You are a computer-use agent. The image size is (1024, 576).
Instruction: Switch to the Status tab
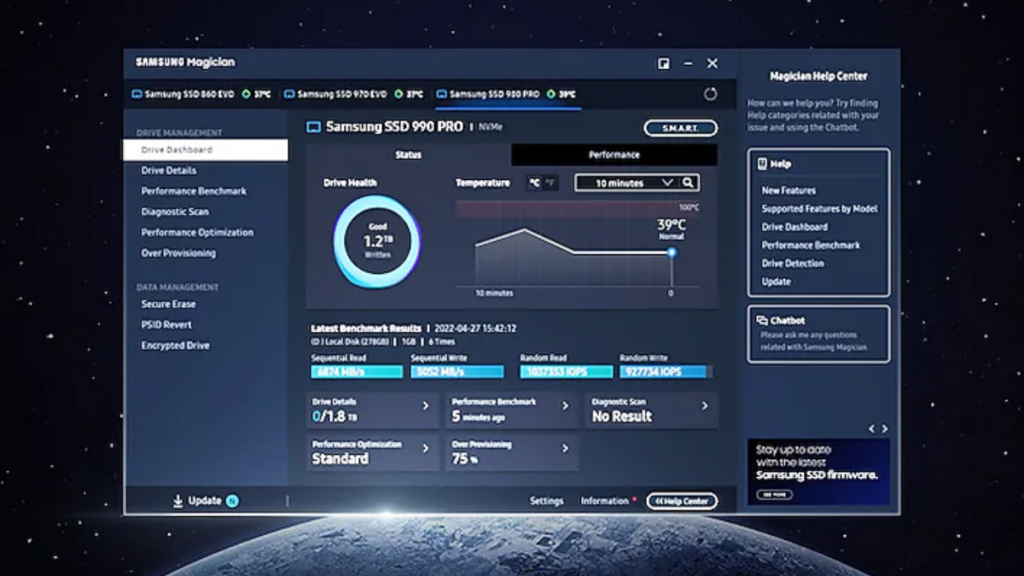[408, 155]
